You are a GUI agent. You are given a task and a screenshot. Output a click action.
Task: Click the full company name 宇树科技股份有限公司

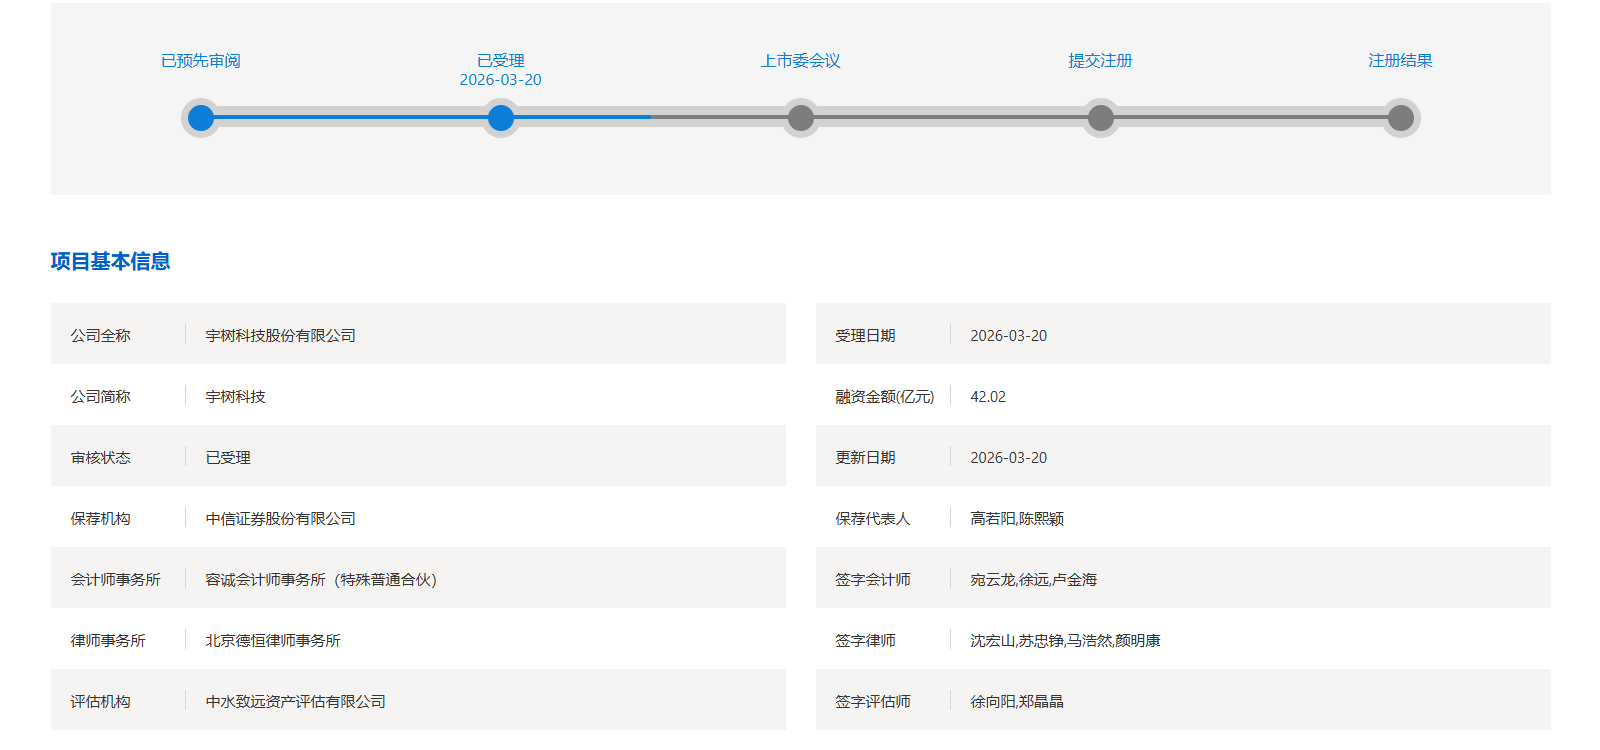(281, 336)
